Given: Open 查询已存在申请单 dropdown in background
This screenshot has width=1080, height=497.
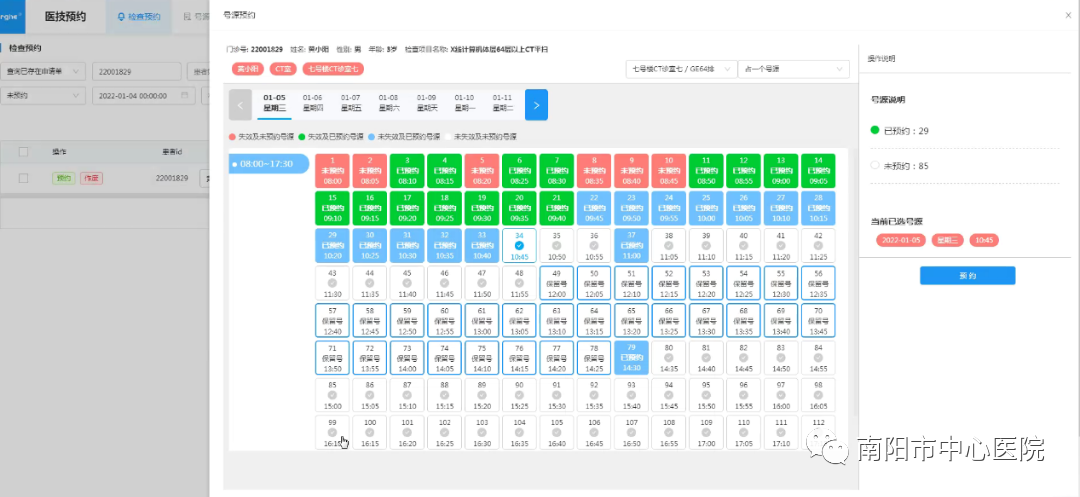Looking at the screenshot, I should [43, 72].
